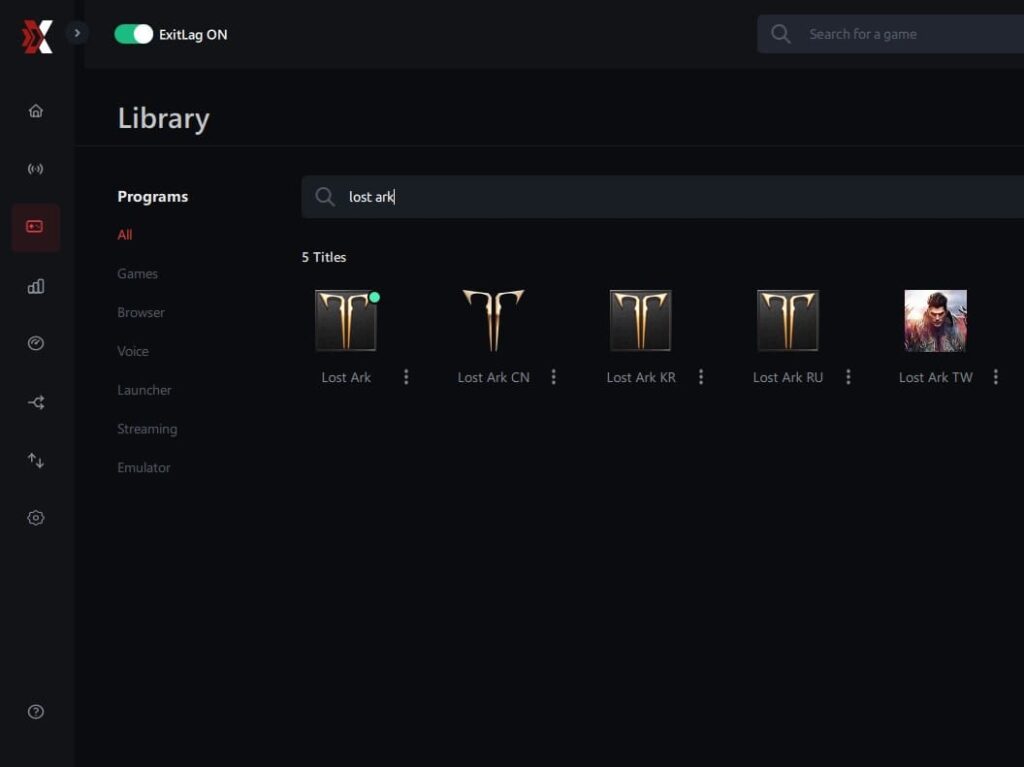This screenshot has height=767, width=1024.
Task: Open the route split icon in sidebar
Action: [36, 402]
